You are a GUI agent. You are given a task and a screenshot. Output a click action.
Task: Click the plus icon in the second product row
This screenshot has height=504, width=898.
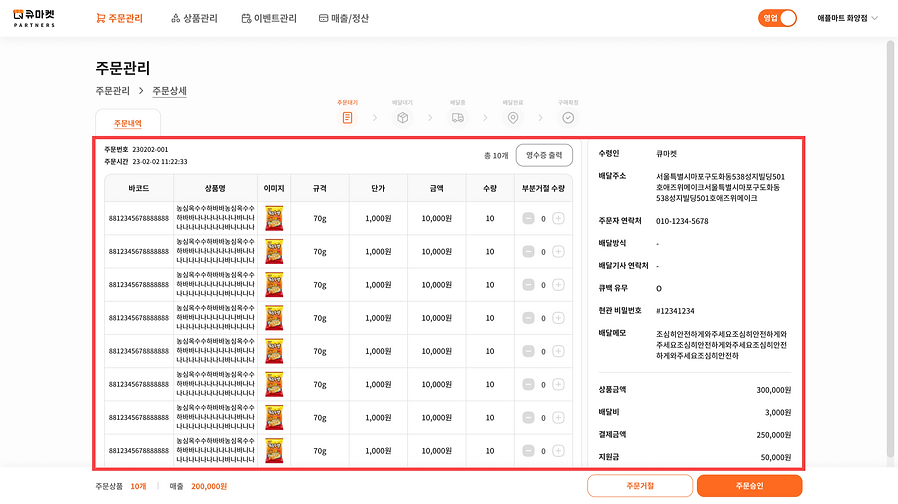[558, 251]
